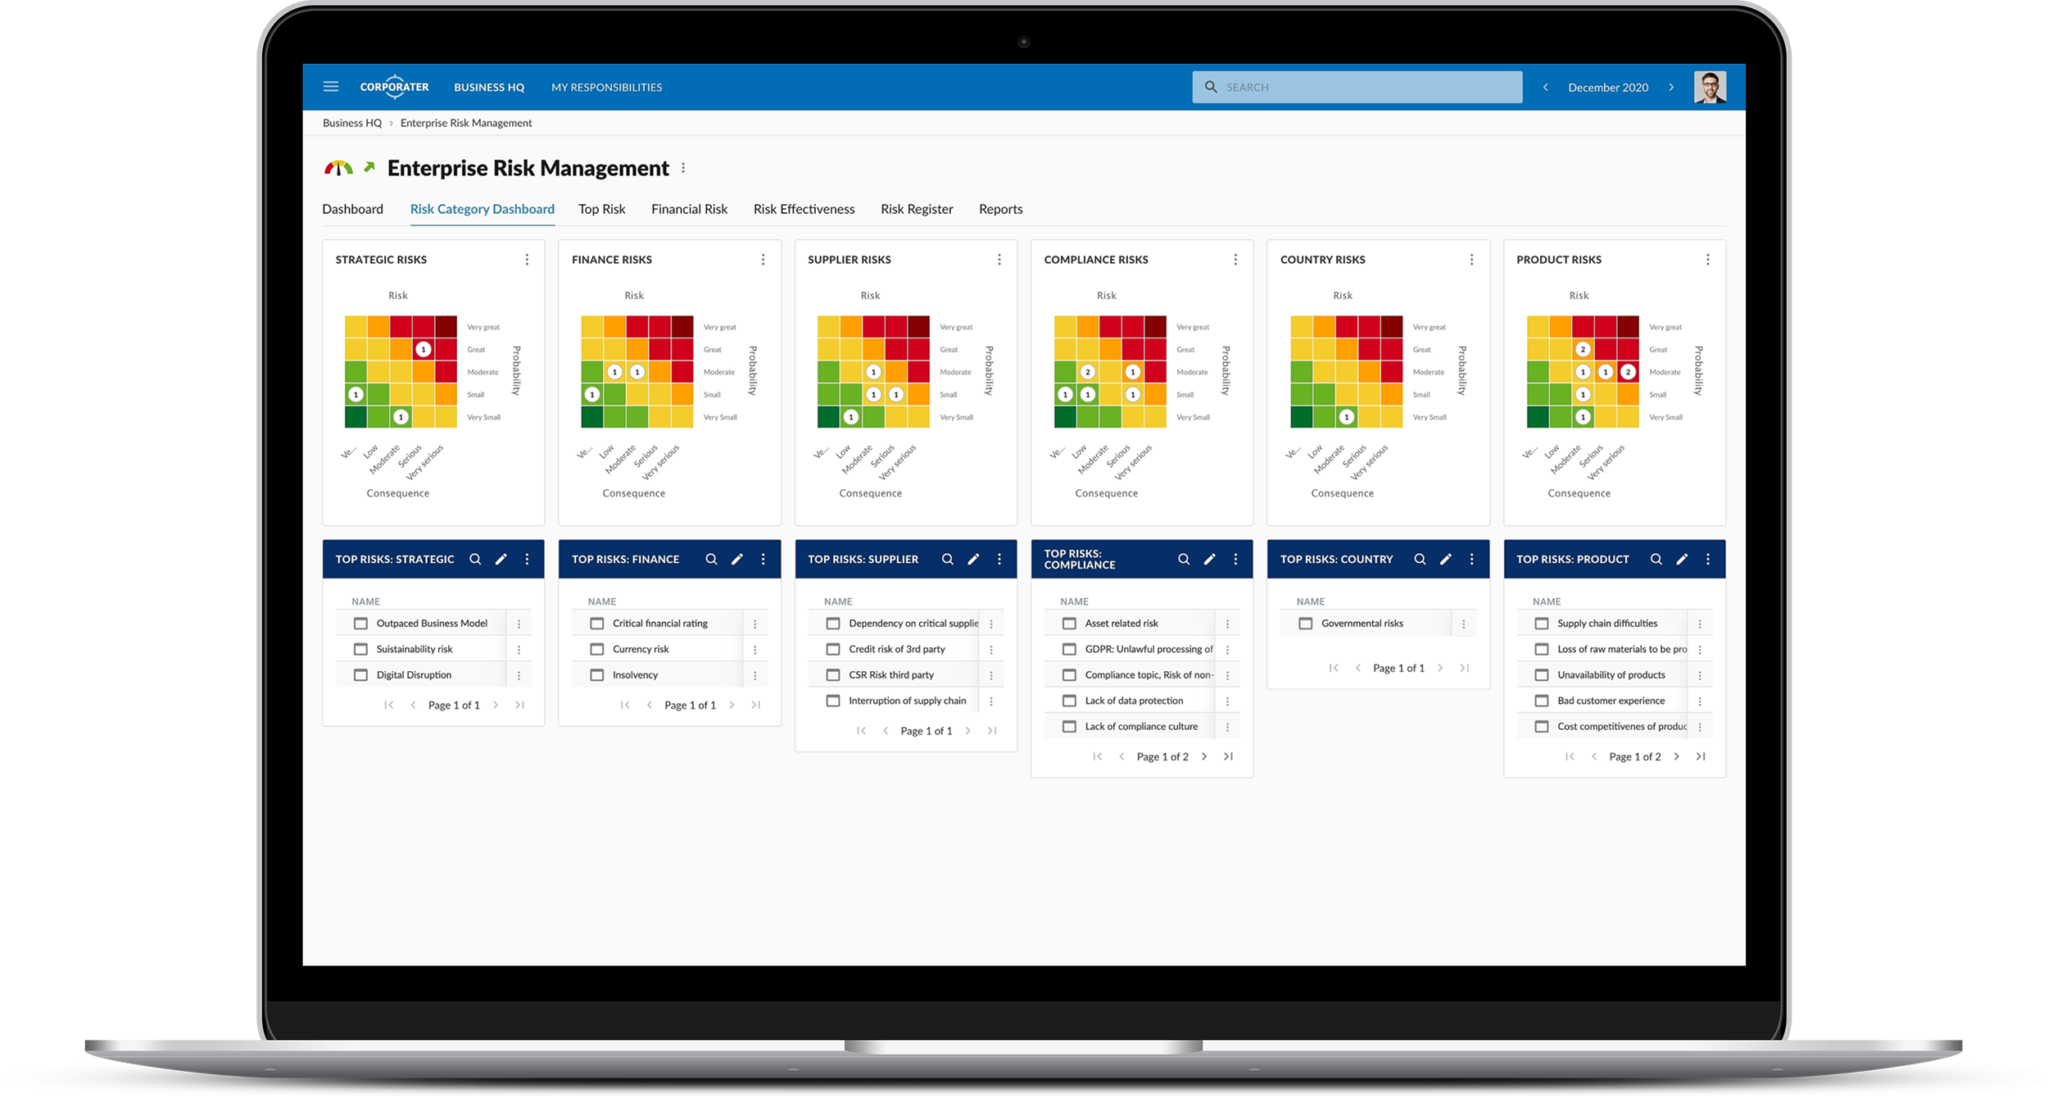Select the Risk Category Dashboard tab
This screenshot has width=2048, height=1098.
484,208
